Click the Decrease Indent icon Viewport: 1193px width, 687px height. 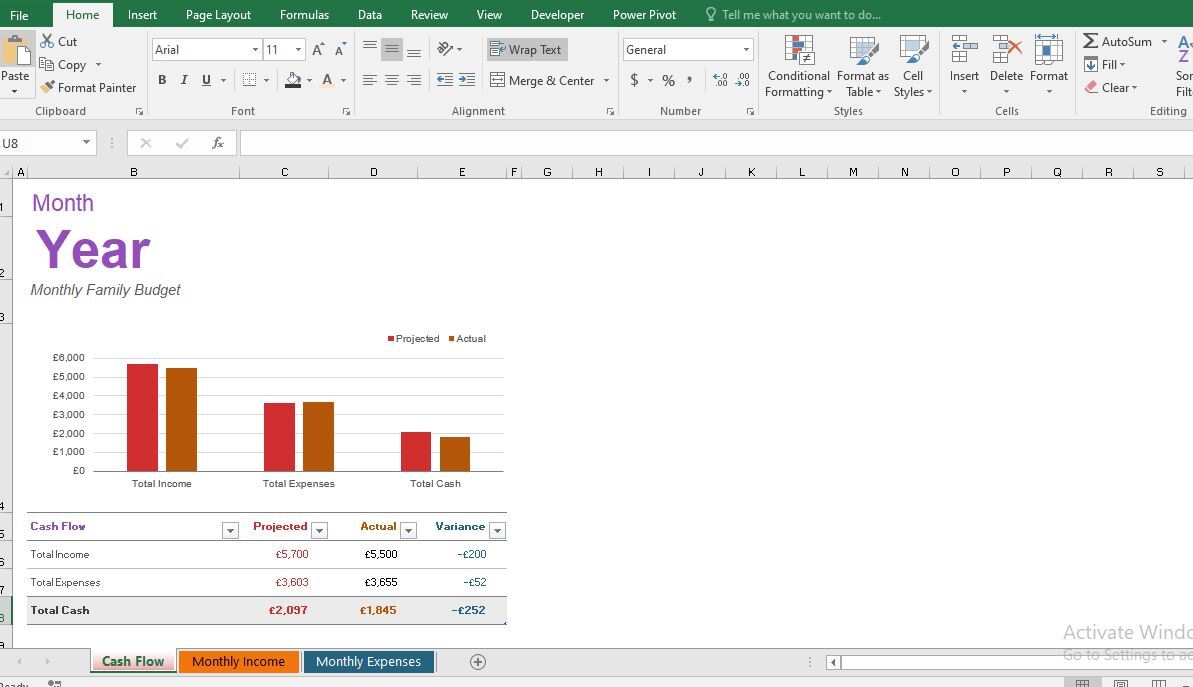tap(445, 80)
